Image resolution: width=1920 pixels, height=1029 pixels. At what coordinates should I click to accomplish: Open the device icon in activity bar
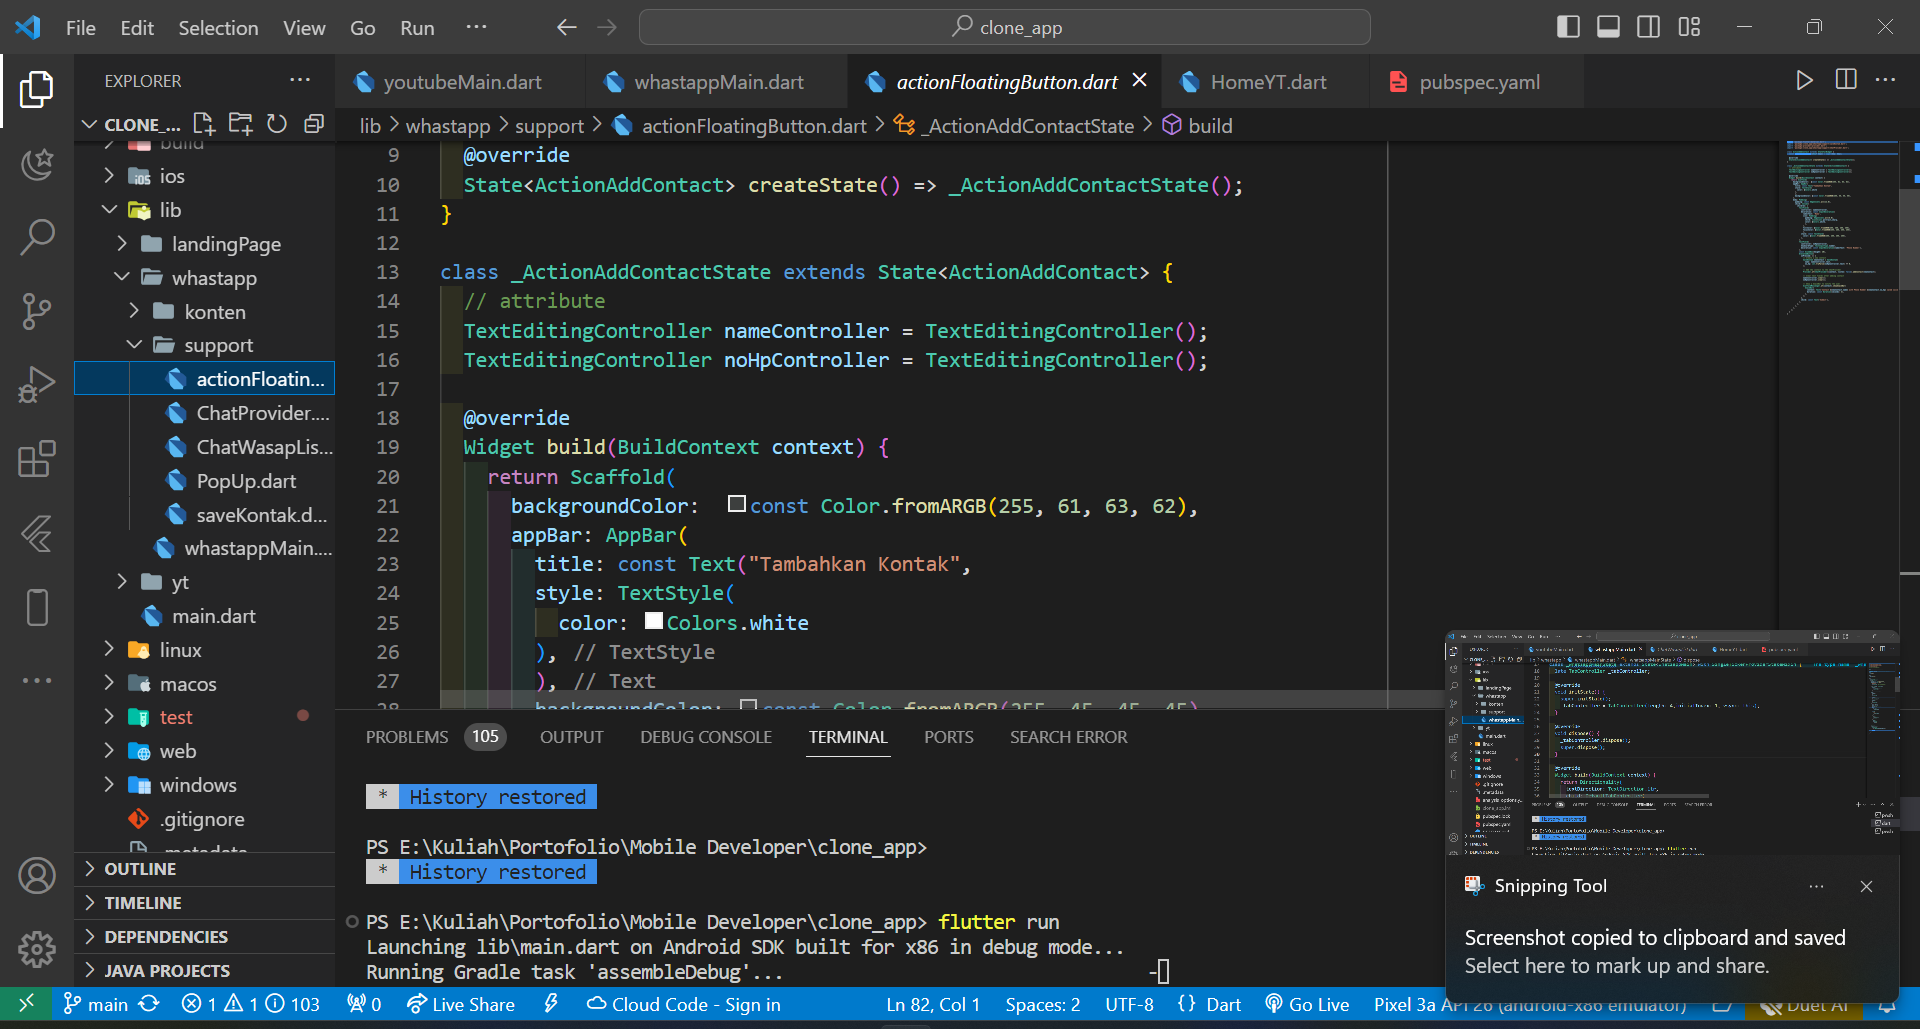37,607
